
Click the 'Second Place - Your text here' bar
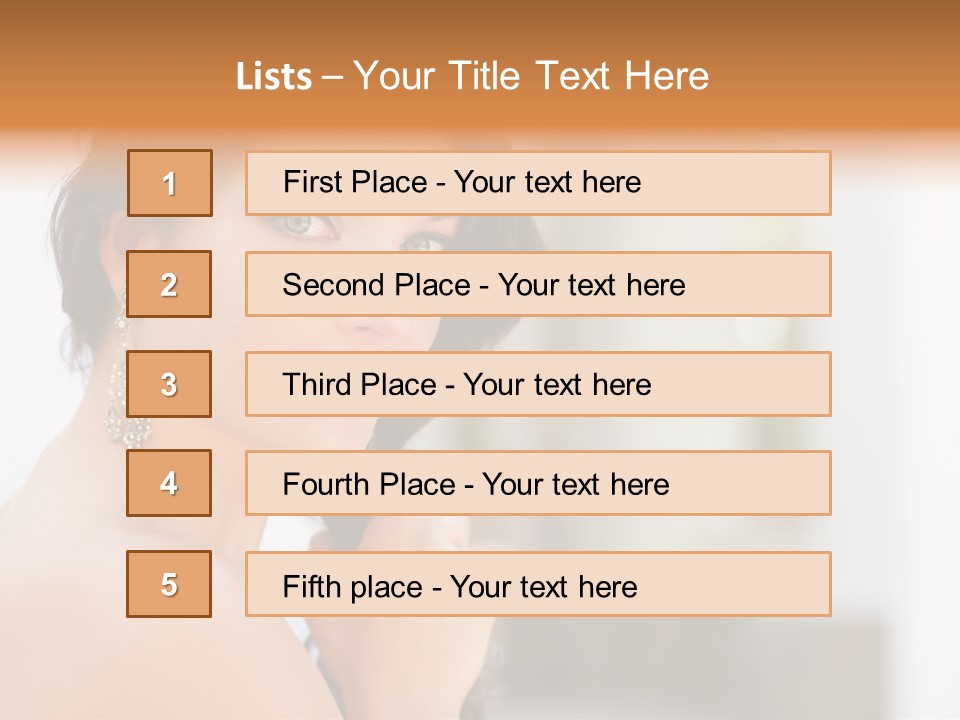tap(538, 284)
